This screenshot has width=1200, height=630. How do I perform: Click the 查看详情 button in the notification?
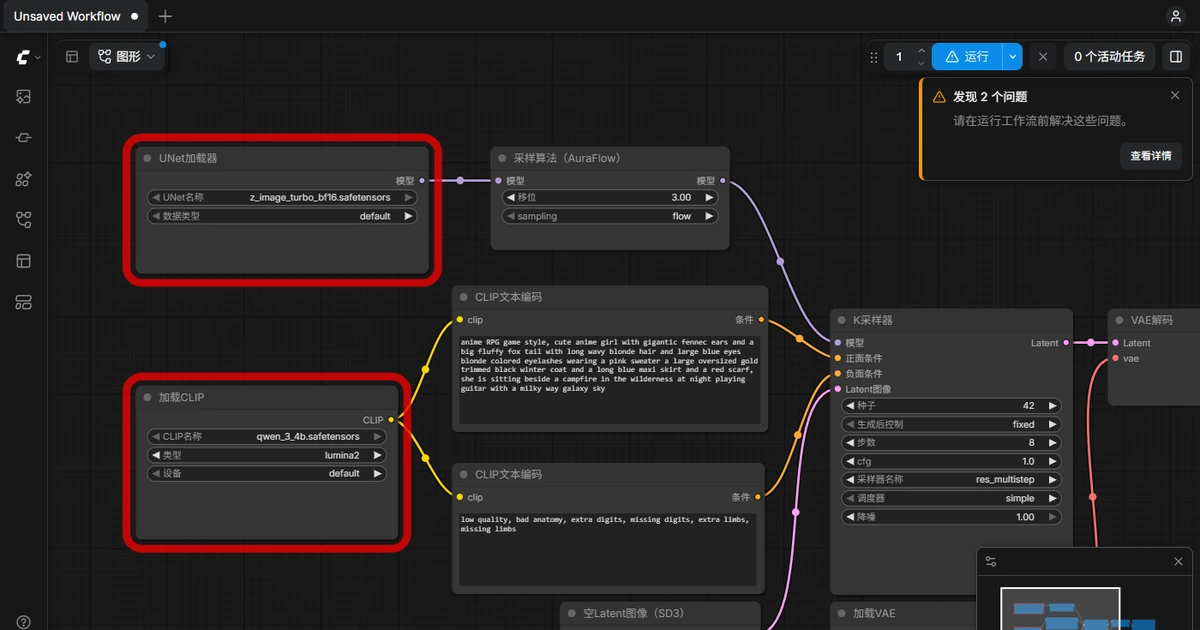1151,156
